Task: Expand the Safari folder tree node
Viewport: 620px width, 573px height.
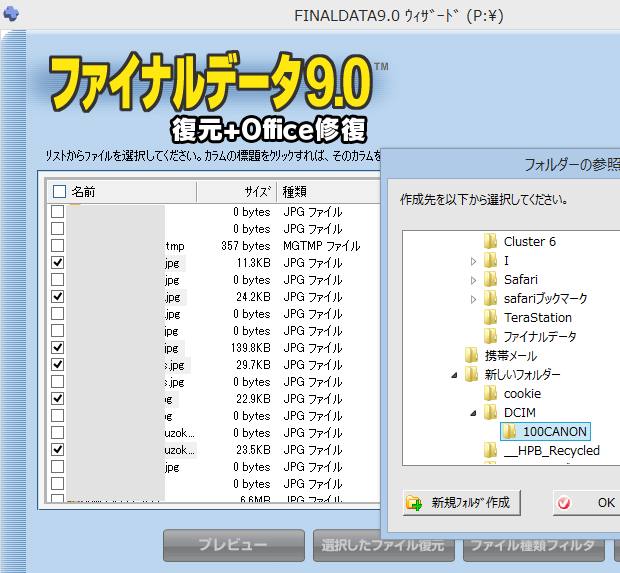Action: (473, 279)
